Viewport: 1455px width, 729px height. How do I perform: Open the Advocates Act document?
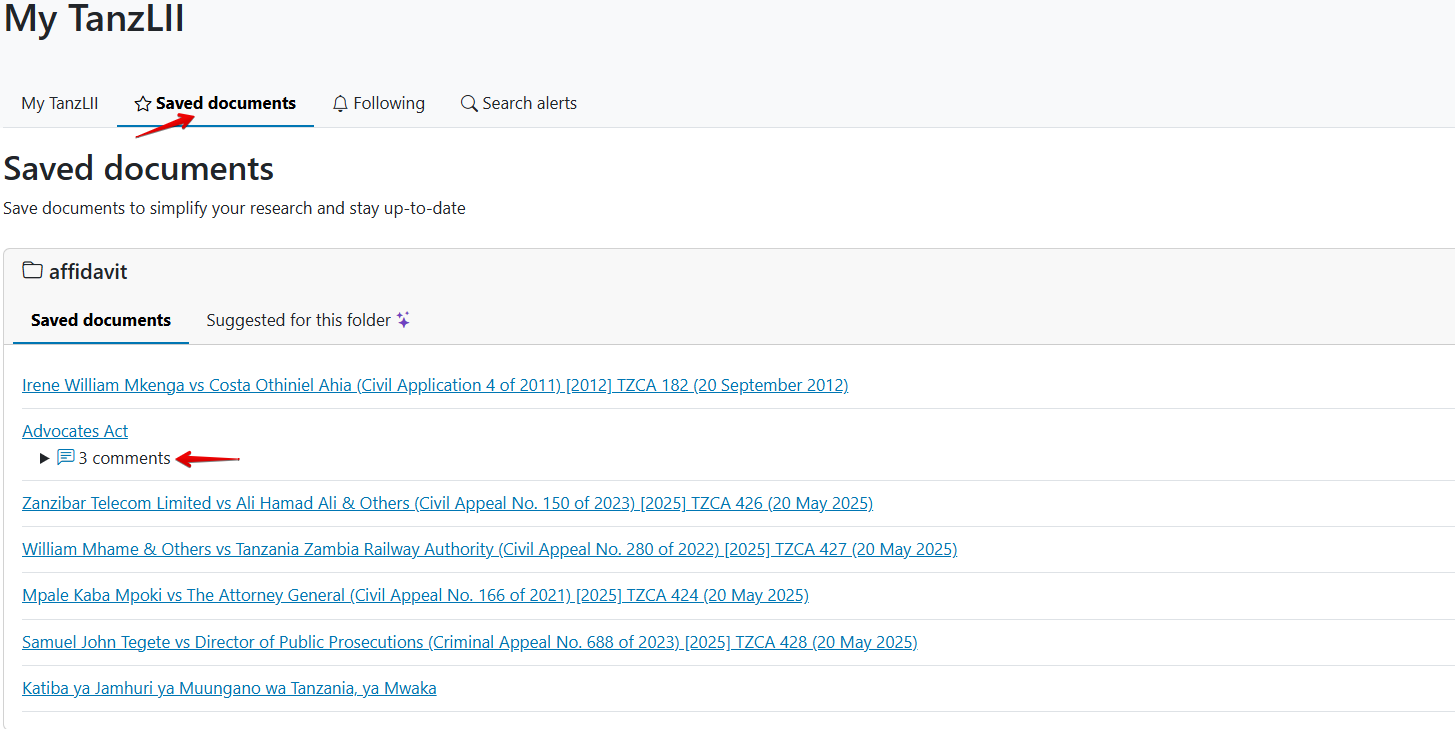[75, 431]
